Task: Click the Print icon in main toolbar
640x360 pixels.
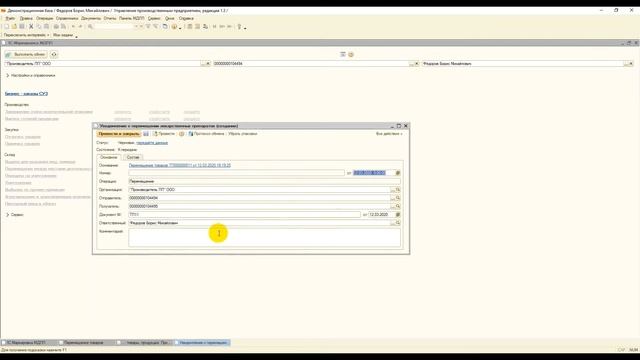Action: tap(56, 27)
